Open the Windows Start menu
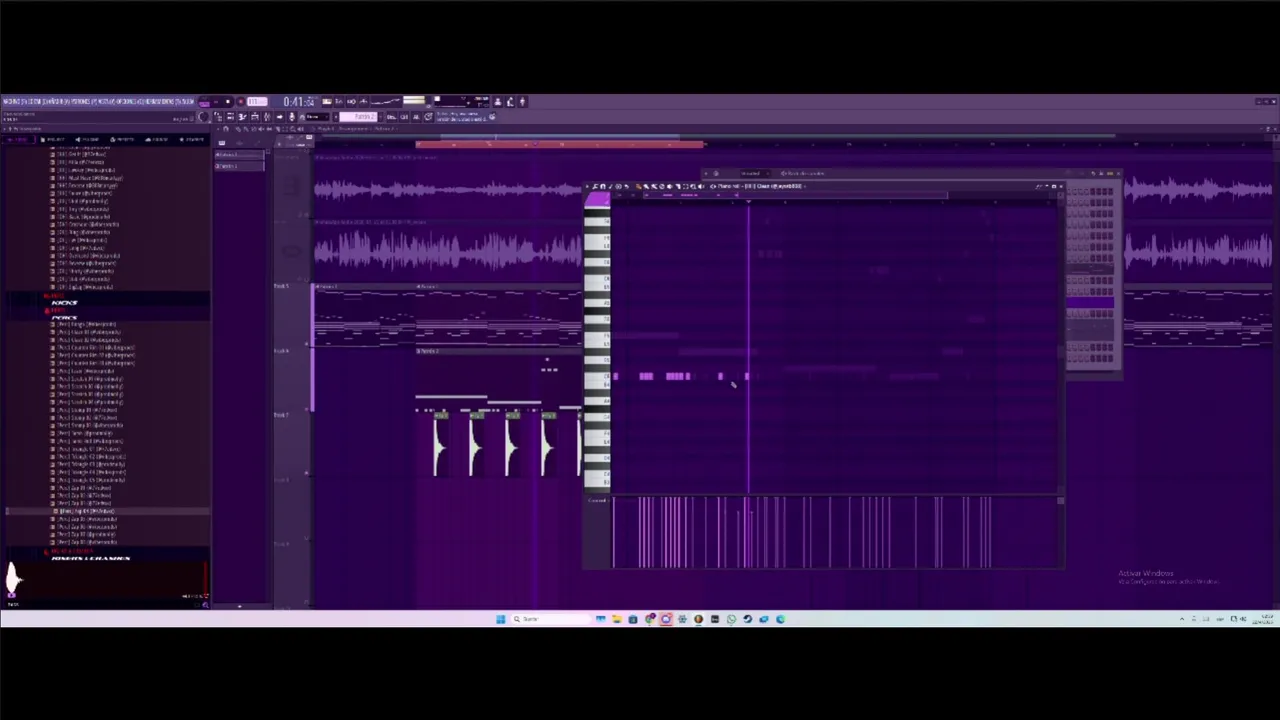Image resolution: width=1280 pixels, height=720 pixels. (500, 619)
